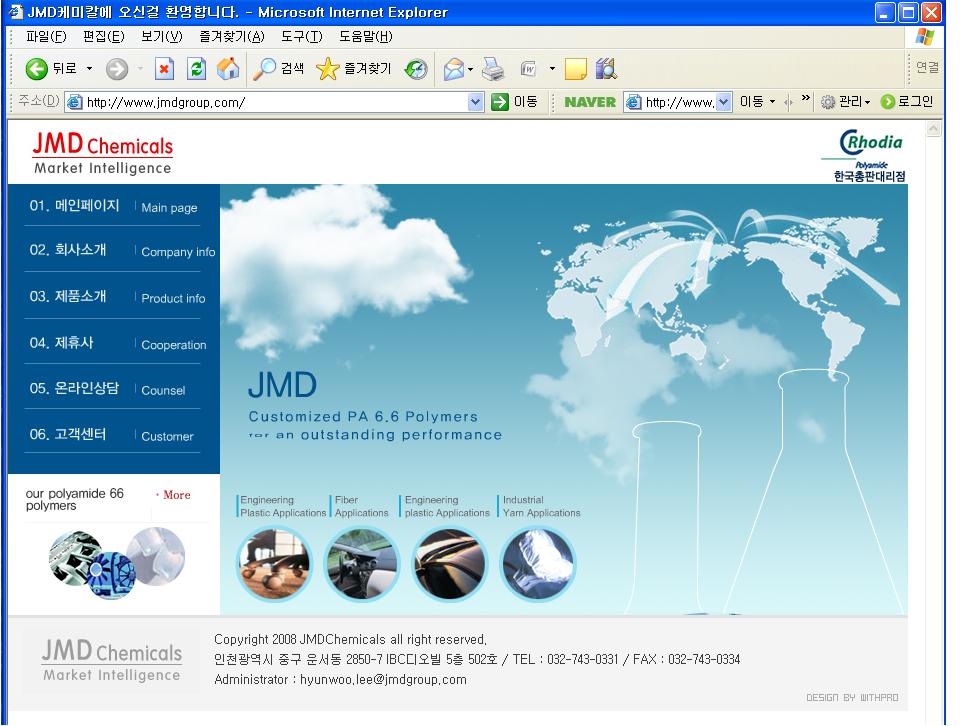Open the 도구(T) menu

[x=302, y=36]
